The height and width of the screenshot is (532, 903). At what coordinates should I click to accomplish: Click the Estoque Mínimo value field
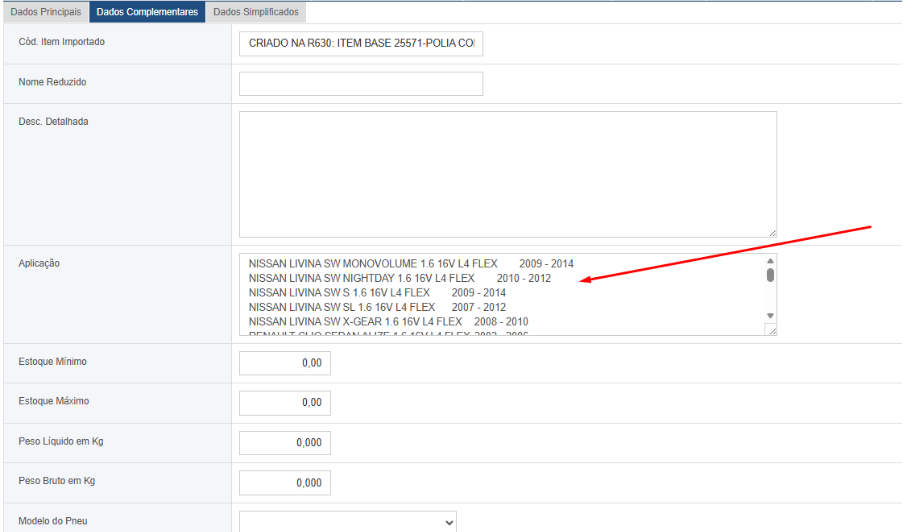285,363
